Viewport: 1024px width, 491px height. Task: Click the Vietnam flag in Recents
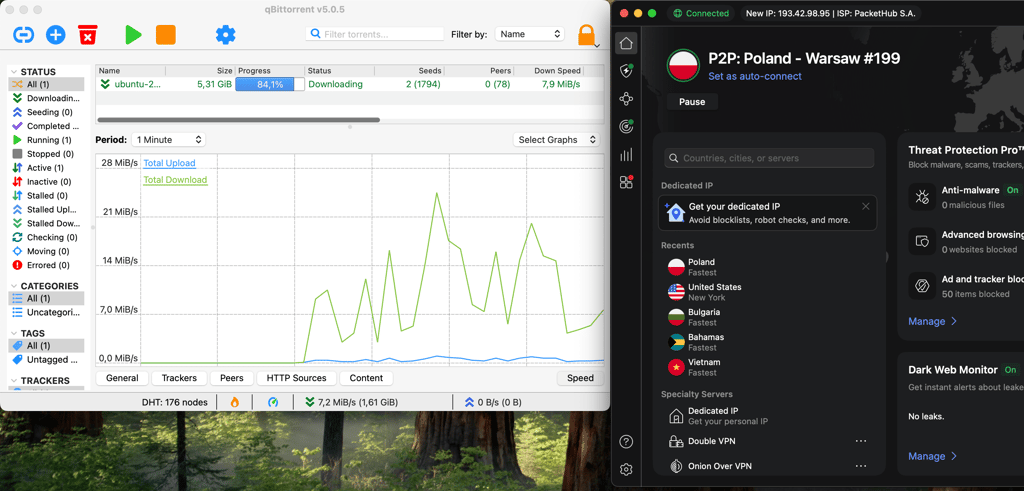676,367
